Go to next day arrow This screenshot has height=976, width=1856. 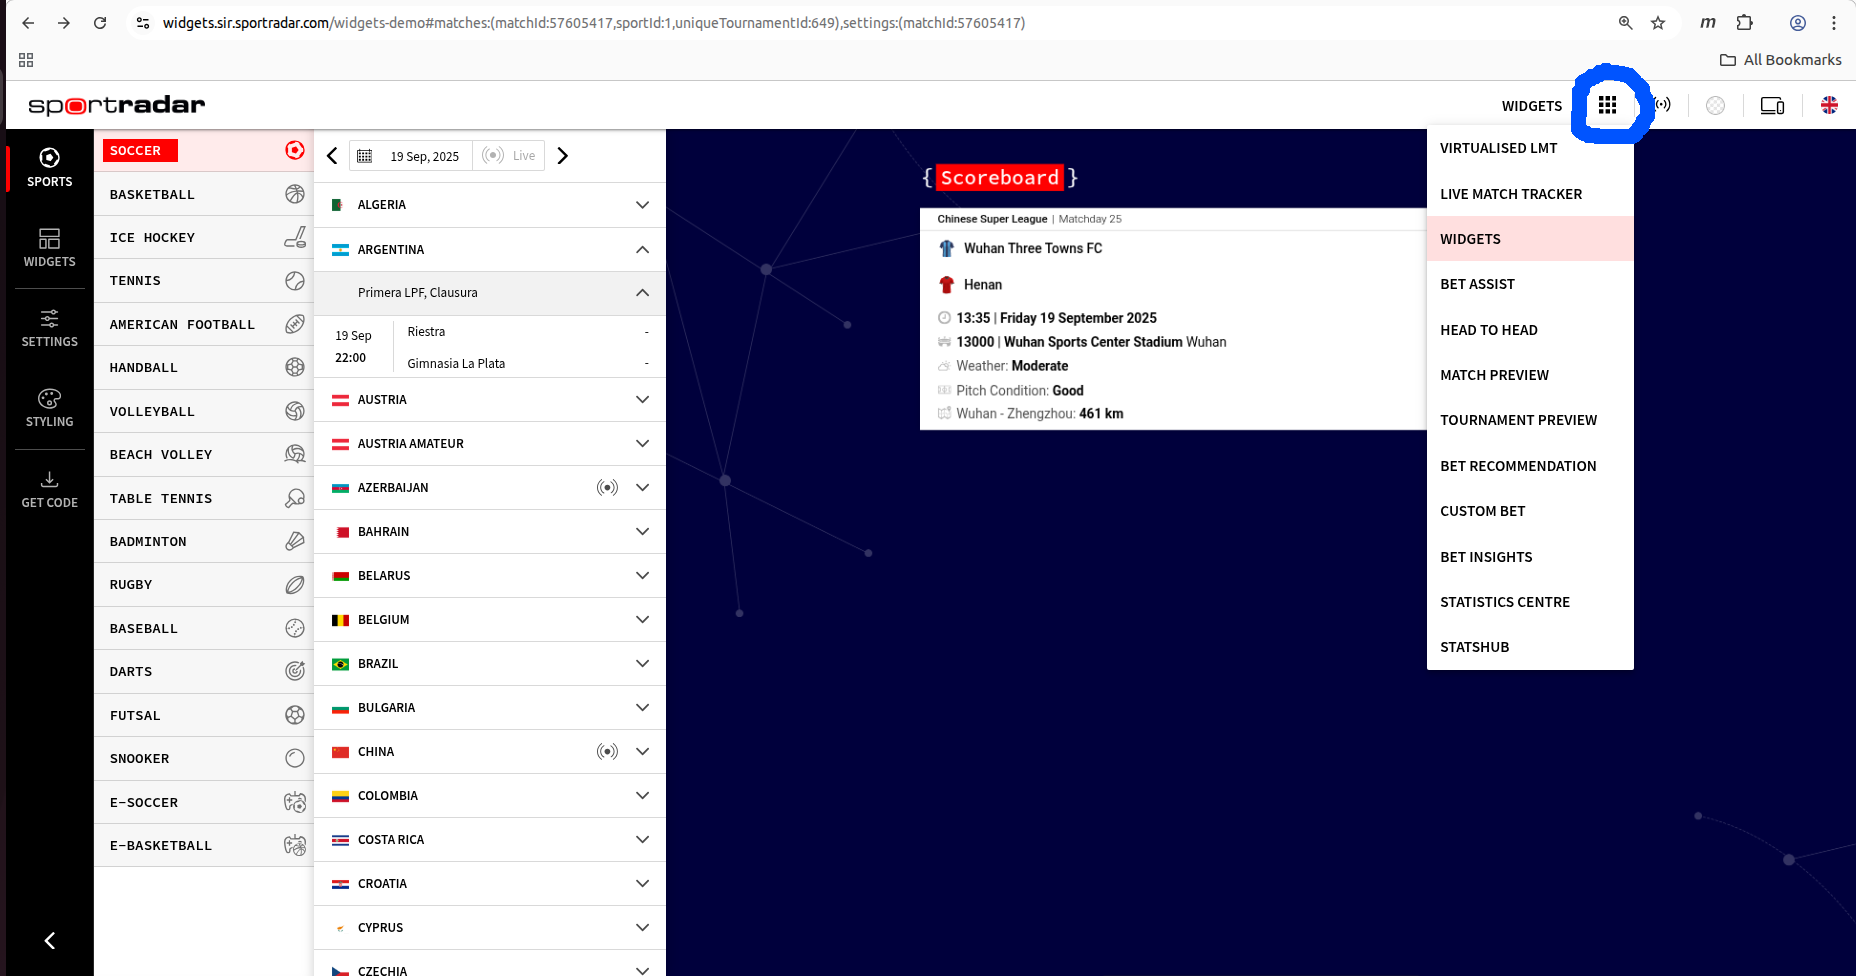point(563,156)
